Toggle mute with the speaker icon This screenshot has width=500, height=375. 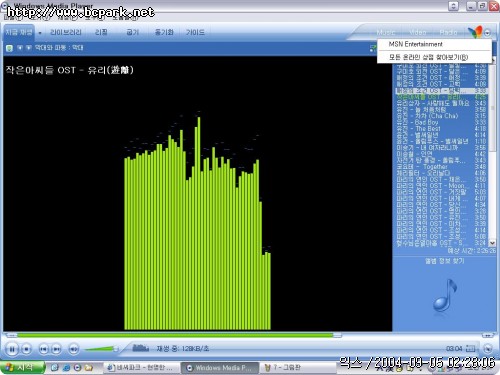pos(74,349)
